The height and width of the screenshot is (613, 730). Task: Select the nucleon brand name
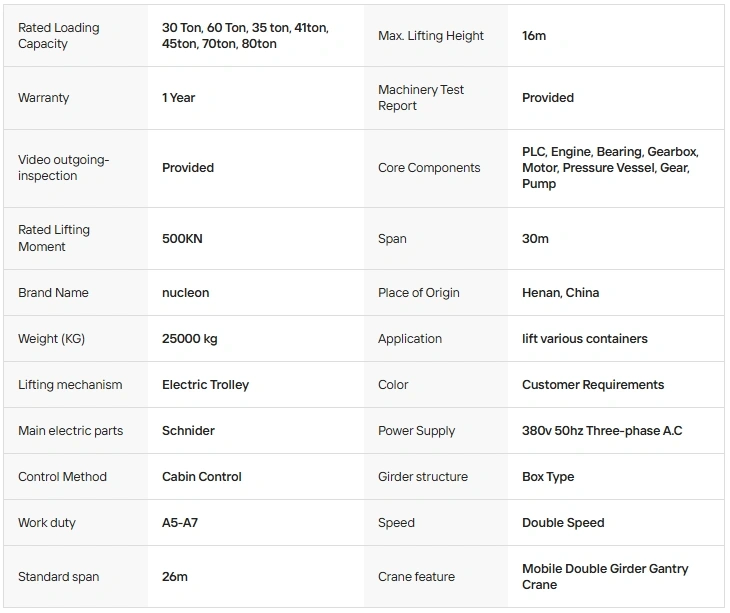186,293
